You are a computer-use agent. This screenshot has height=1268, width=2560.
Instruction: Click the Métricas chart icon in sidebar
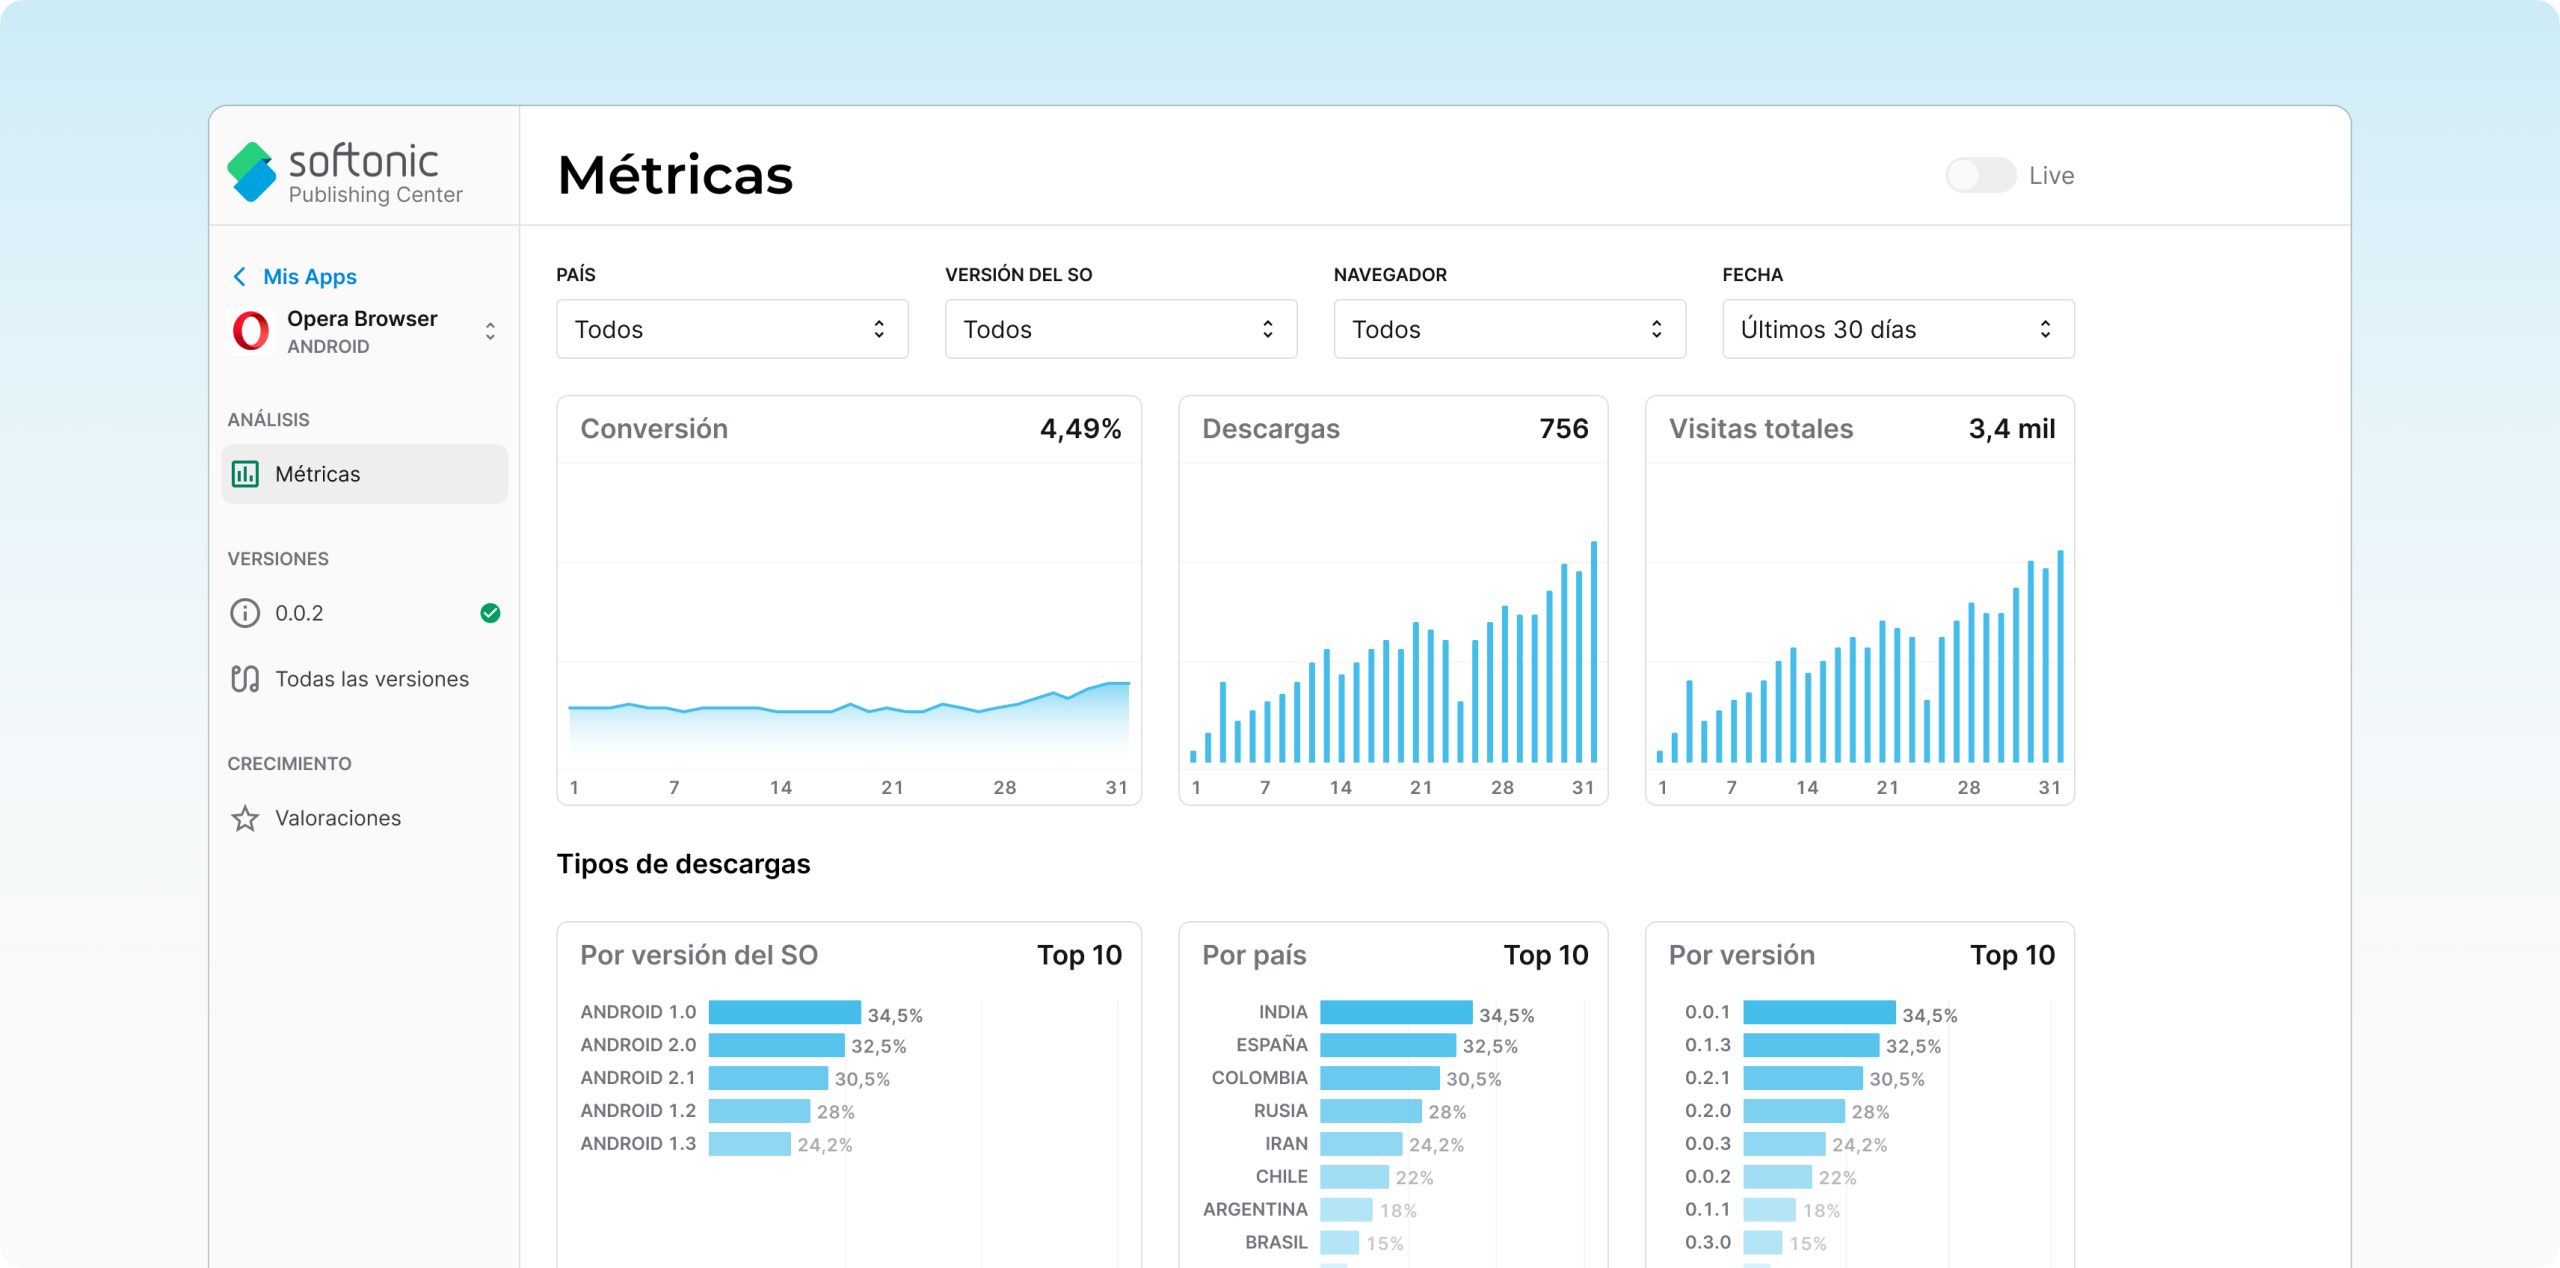pos(245,474)
